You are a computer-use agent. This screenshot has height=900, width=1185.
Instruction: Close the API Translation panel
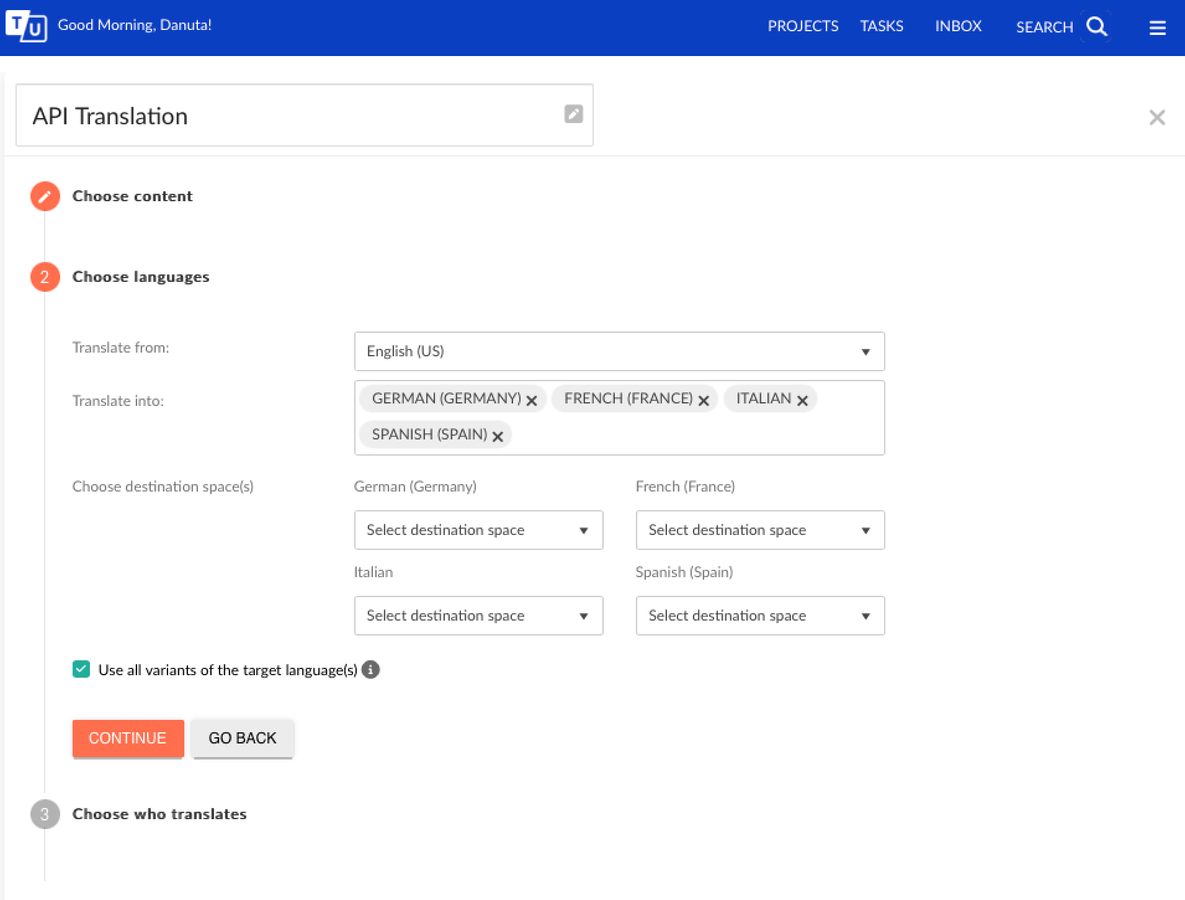1156,117
